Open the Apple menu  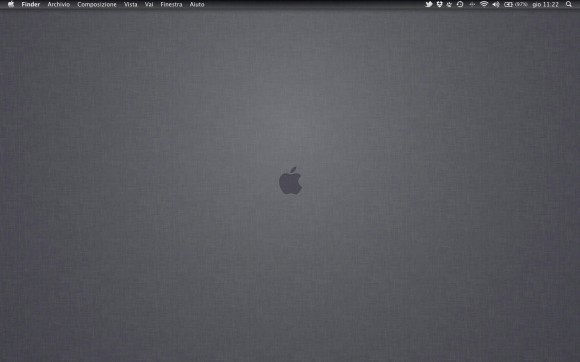tap(11, 4)
